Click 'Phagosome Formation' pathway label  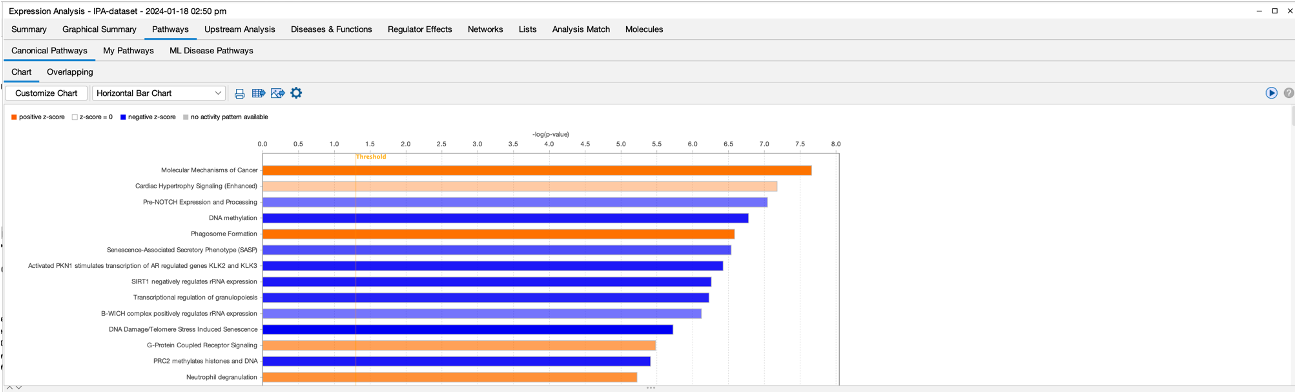(224, 234)
